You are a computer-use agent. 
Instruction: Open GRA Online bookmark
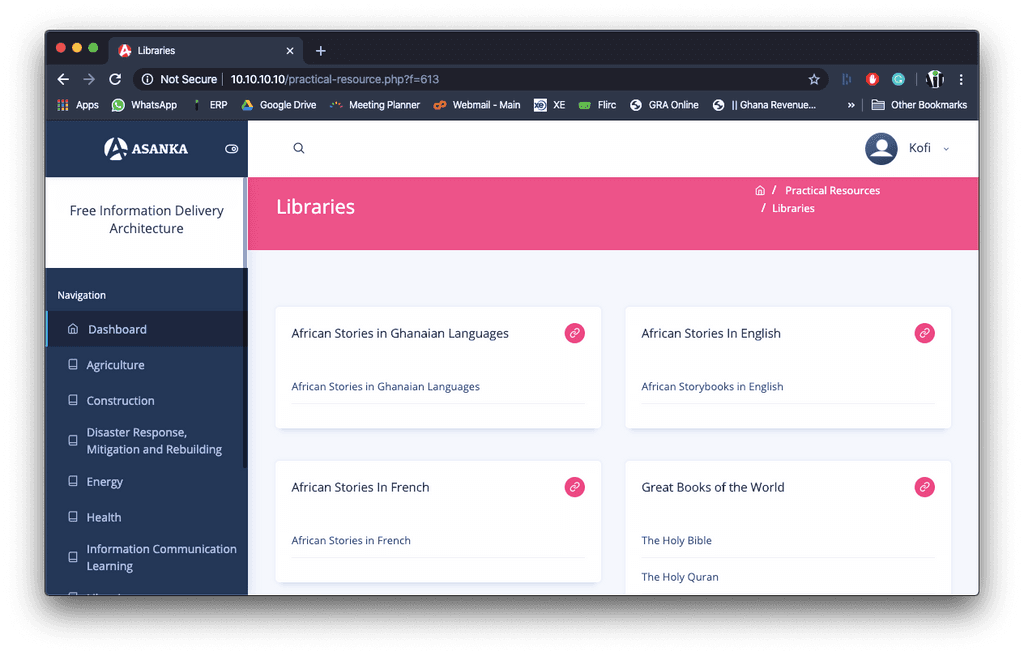point(664,104)
